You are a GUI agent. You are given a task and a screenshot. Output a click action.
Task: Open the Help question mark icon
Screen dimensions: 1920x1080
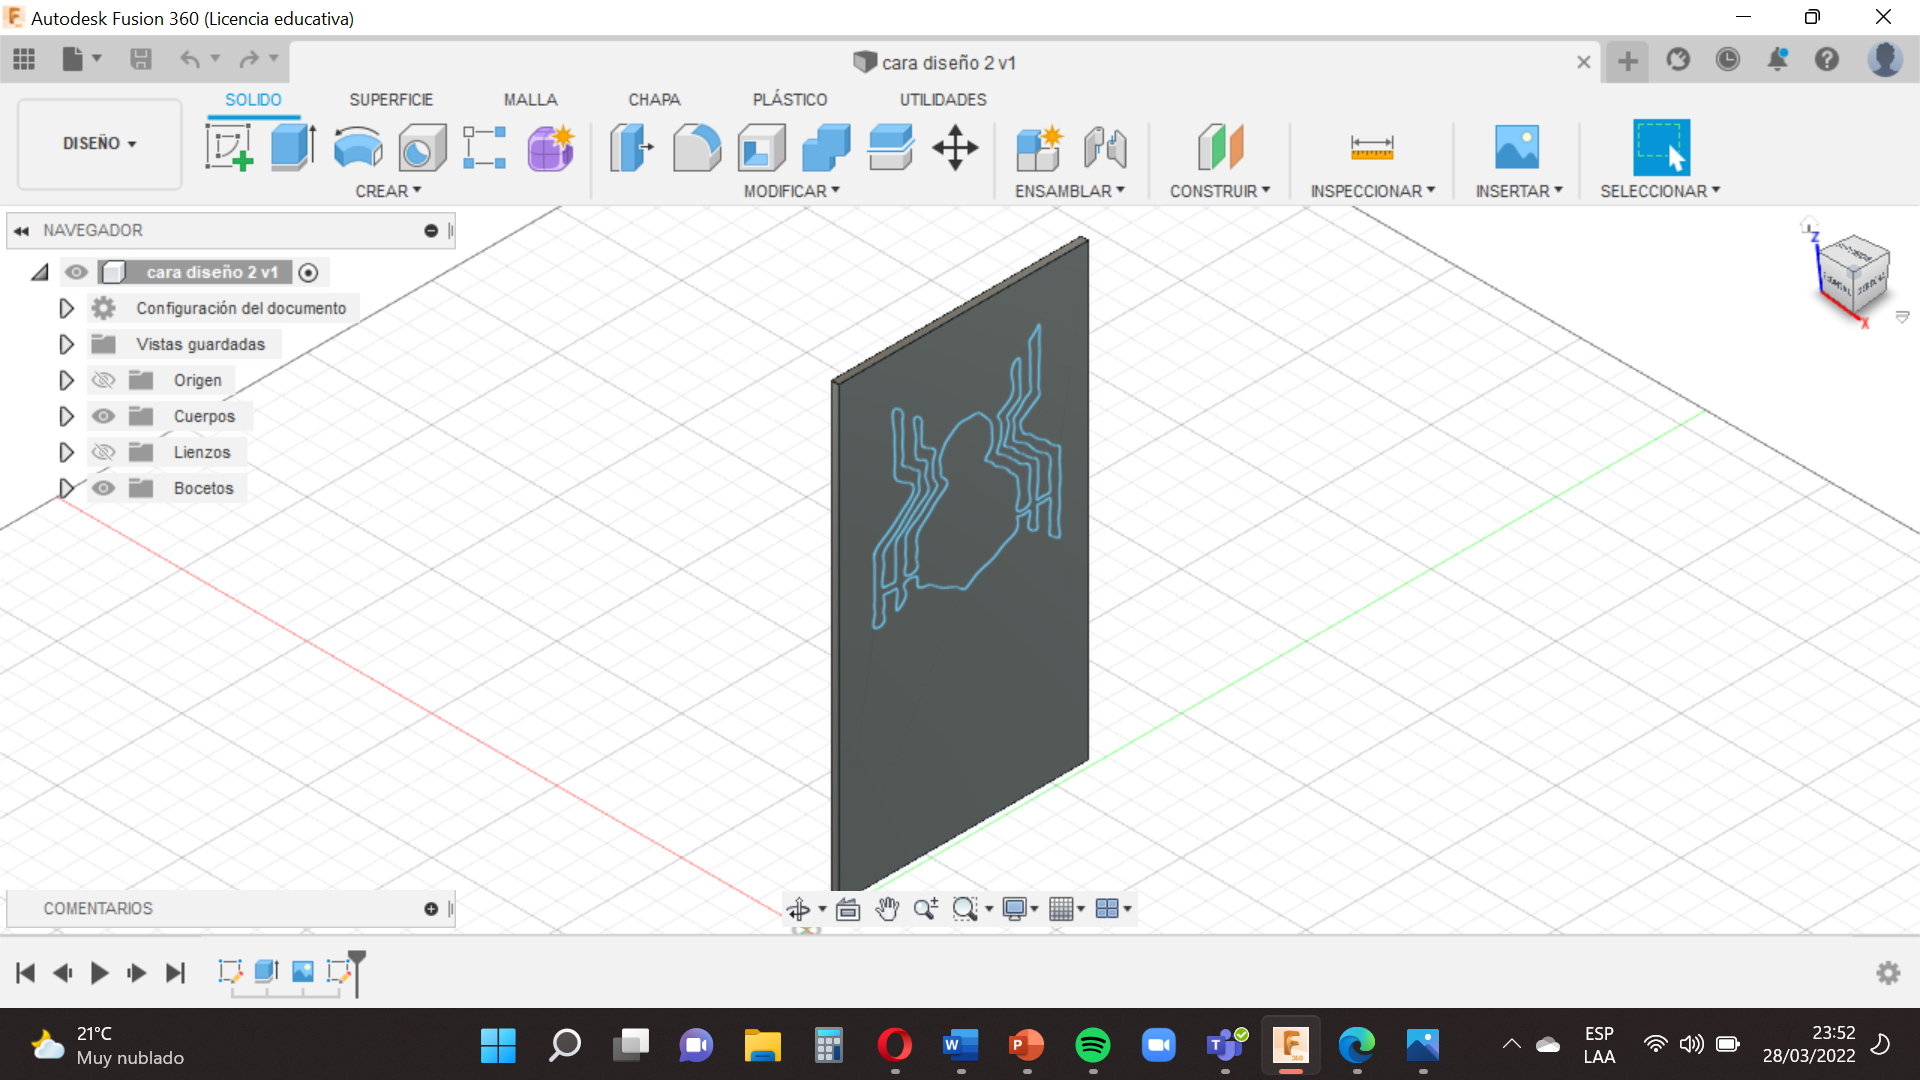(x=1827, y=60)
